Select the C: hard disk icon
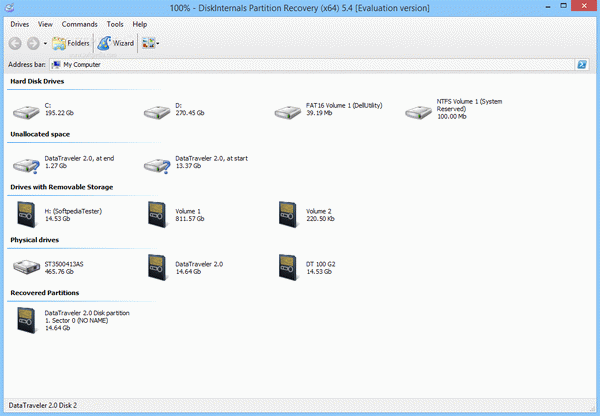 pos(26,112)
